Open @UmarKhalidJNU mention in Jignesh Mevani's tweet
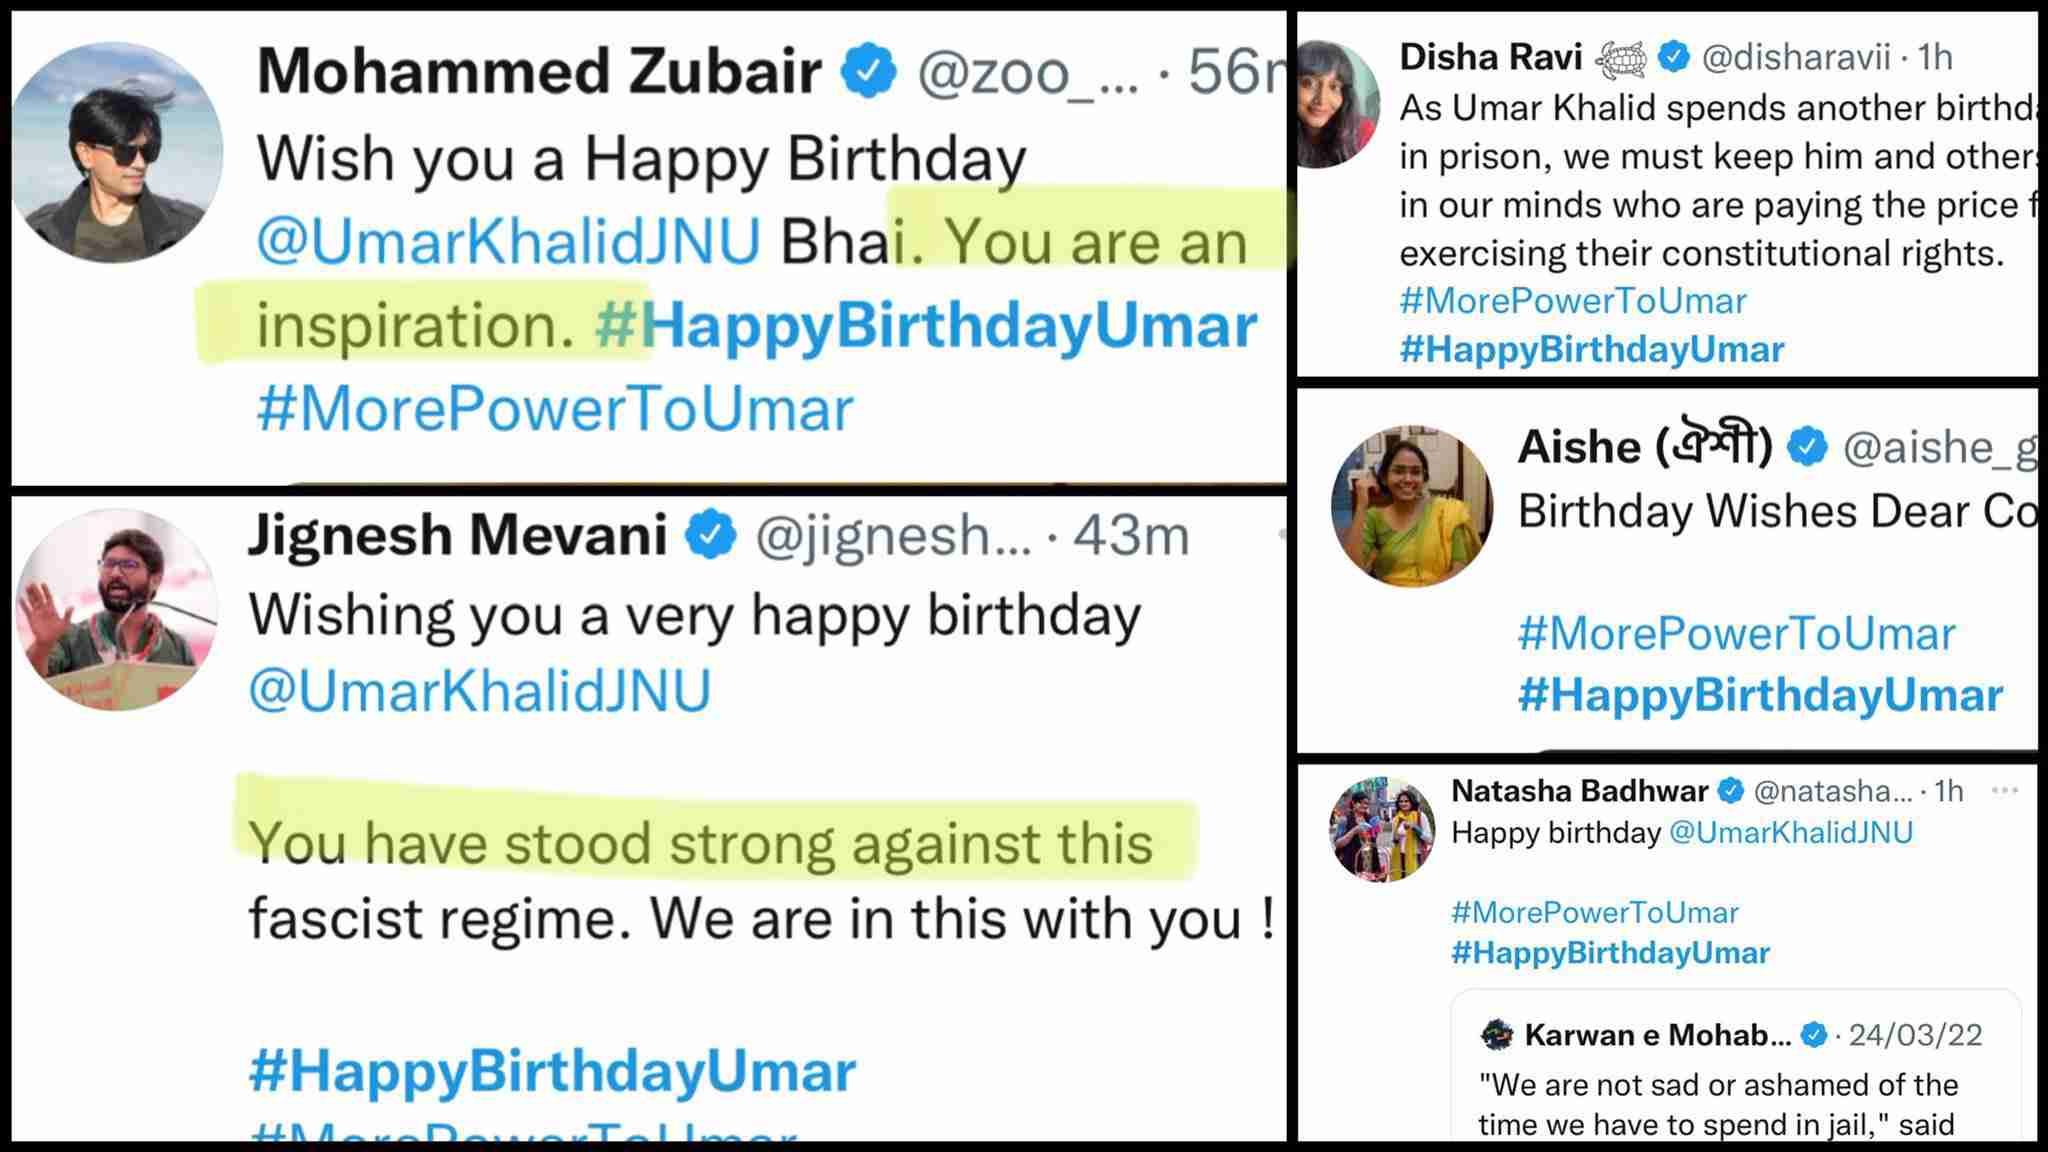The height and width of the screenshot is (1152, 2048). tap(480, 691)
